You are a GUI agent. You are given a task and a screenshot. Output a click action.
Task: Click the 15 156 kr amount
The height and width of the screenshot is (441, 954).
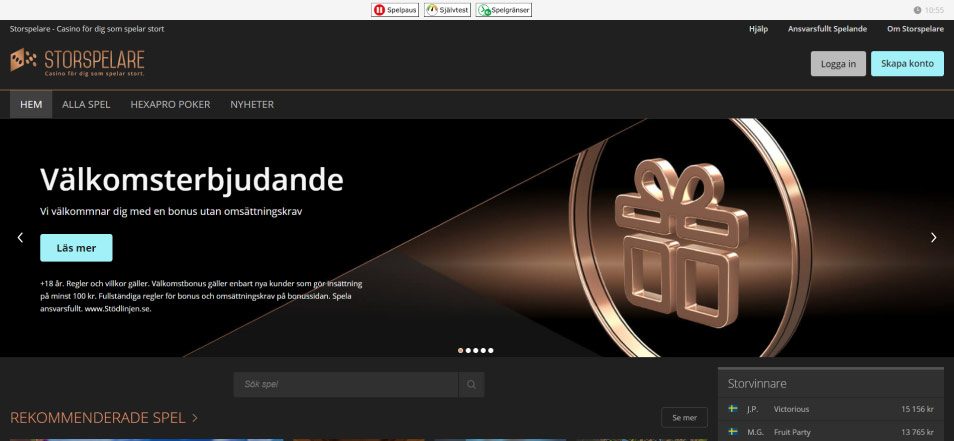[916, 409]
